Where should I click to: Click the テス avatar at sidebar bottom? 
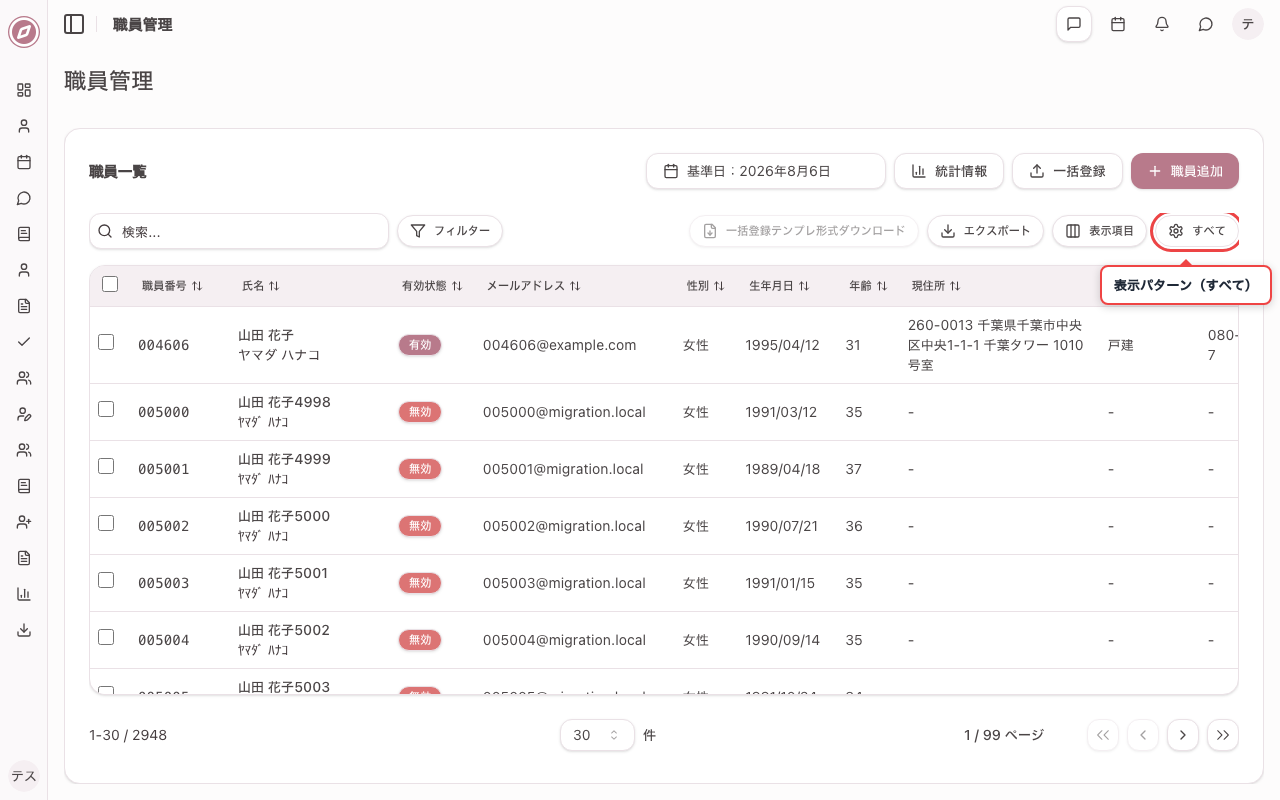tap(24, 776)
